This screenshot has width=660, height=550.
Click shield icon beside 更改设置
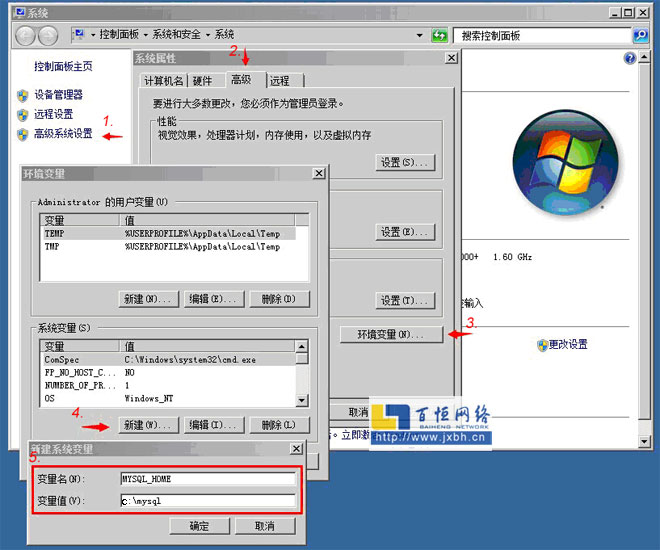(x=543, y=345)
